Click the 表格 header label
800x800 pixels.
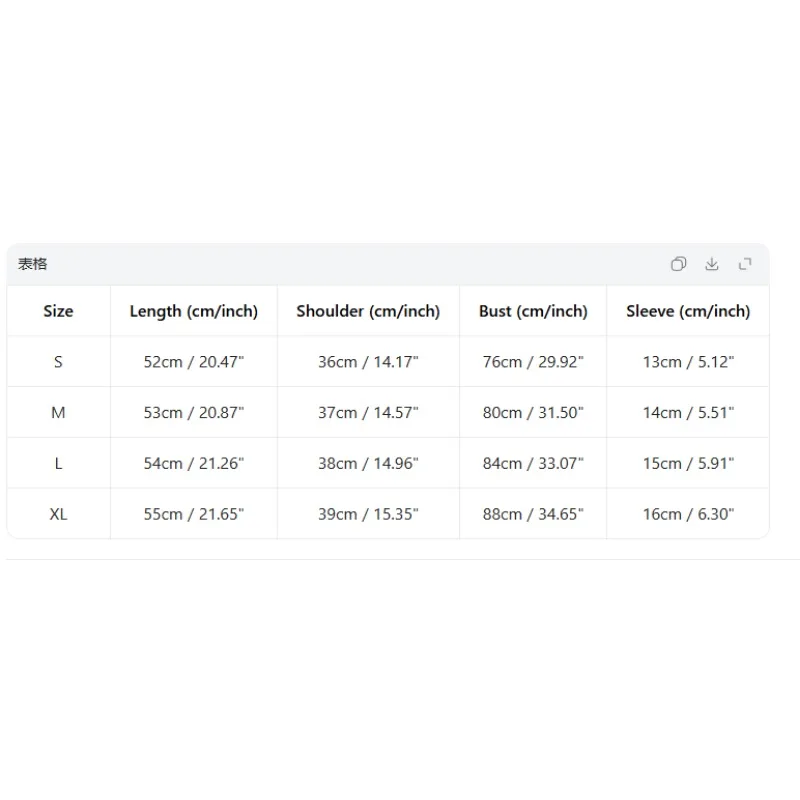(x=33, y=264)
